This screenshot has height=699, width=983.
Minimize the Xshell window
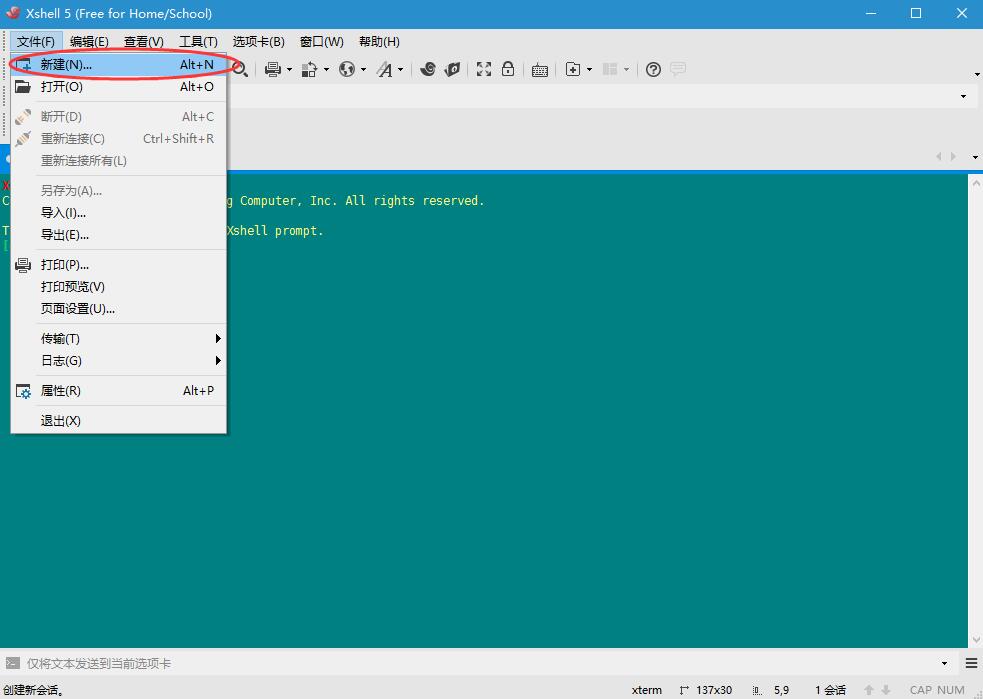click(x=871, y=13)
